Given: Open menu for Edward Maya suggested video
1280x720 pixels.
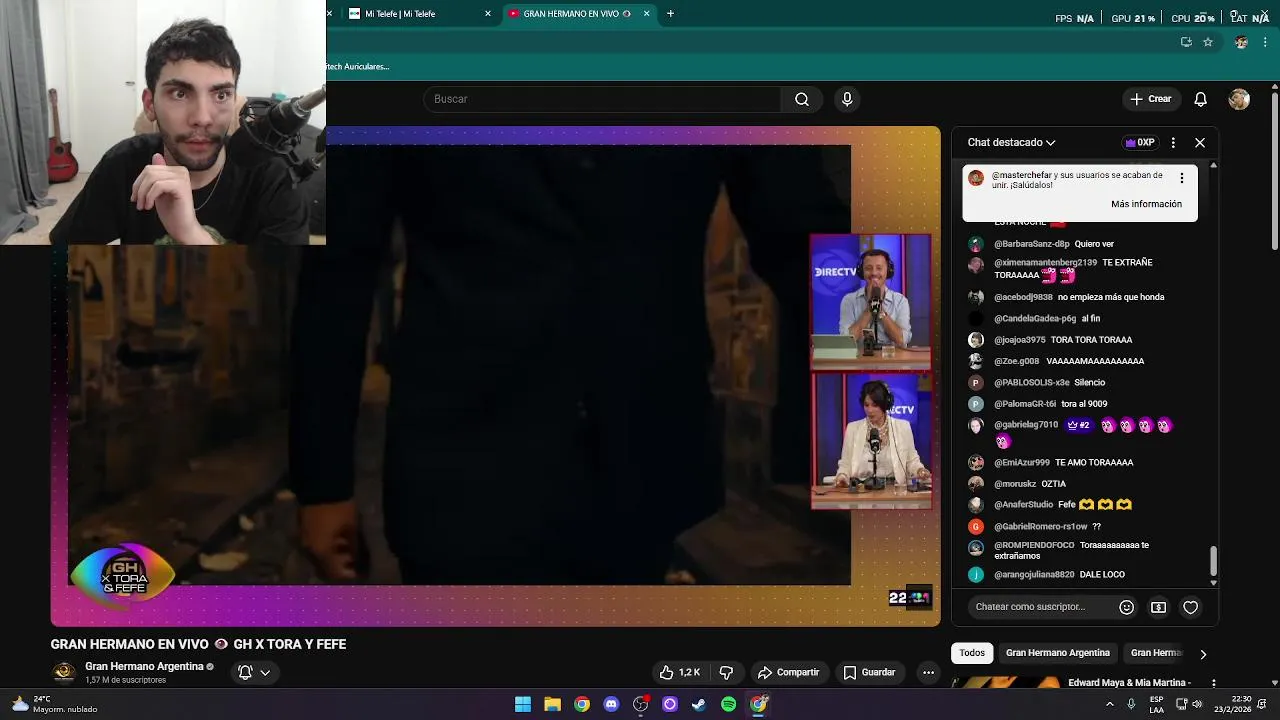Looking at the screenshot, I should pos(1214,683).
